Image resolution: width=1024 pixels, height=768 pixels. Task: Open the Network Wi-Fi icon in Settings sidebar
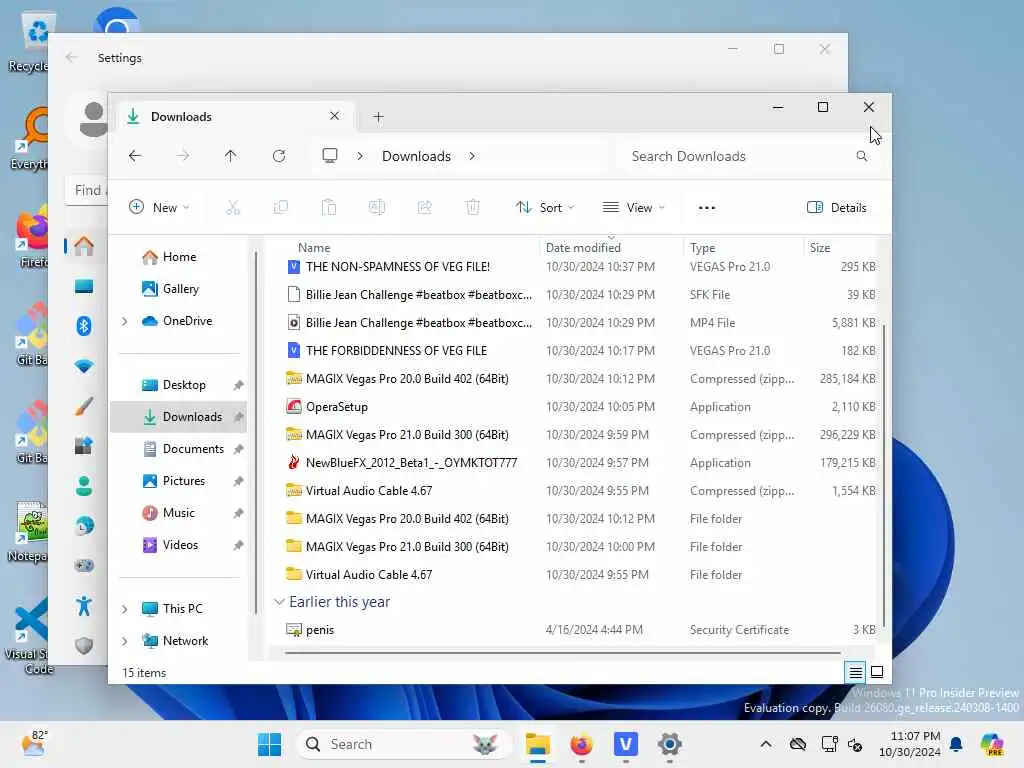coord(84,366)
